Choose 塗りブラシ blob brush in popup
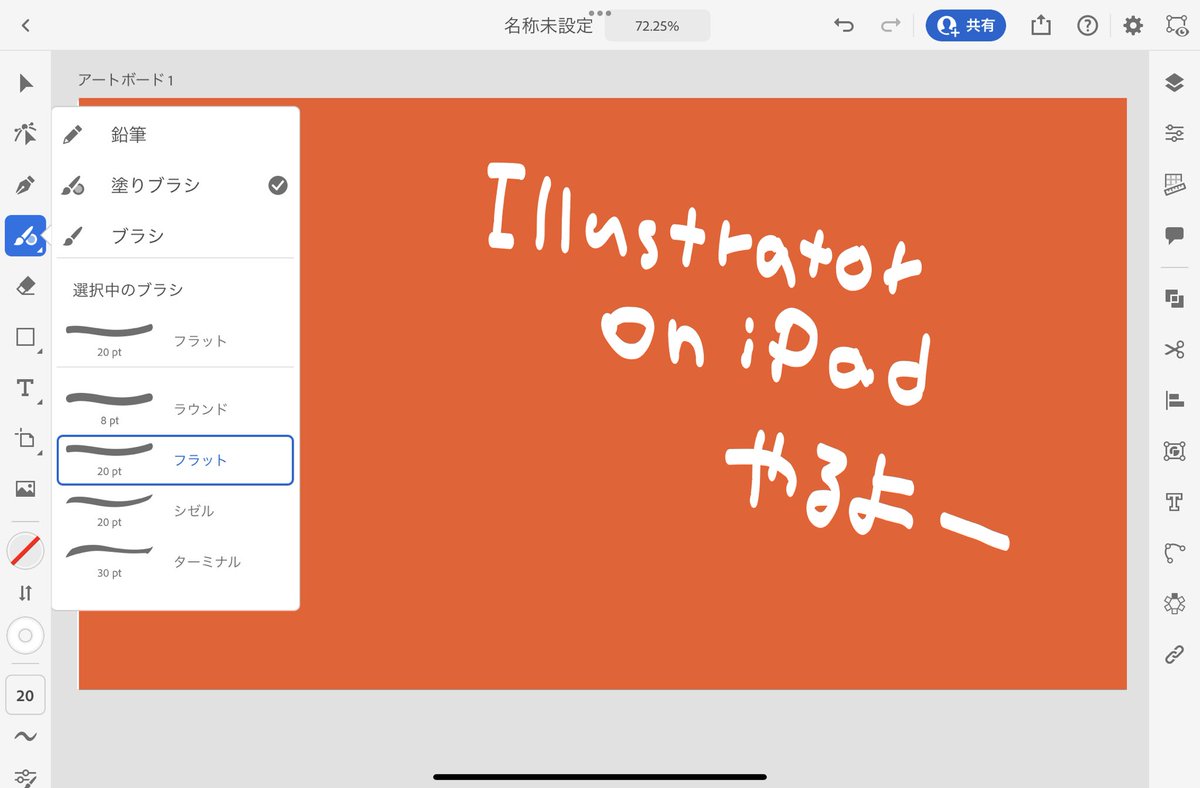This screenshot has width=1200, height=788. click(x=176, y=185)
